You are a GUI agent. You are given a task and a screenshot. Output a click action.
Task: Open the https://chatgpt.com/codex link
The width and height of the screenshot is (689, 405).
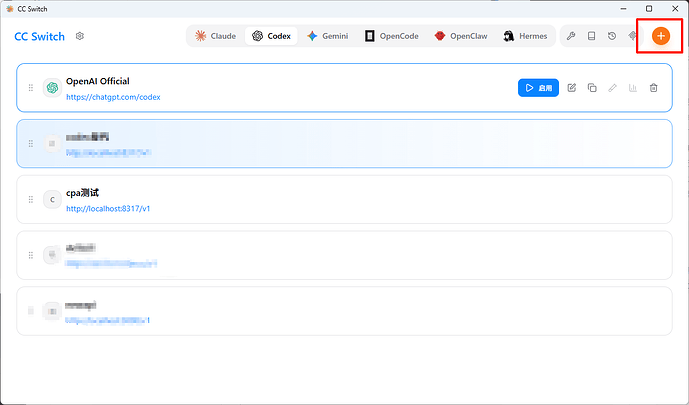click(x=113, y=97)
